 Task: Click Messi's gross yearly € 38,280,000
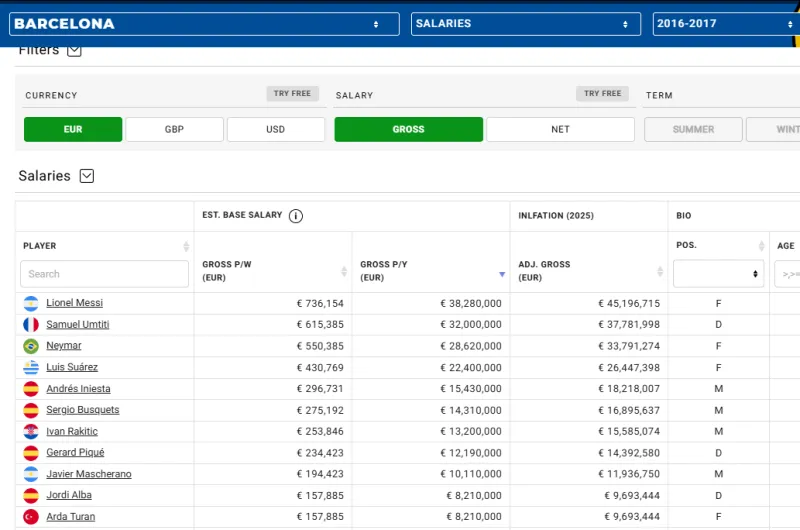pyautogui.click(x=471, y=304)
